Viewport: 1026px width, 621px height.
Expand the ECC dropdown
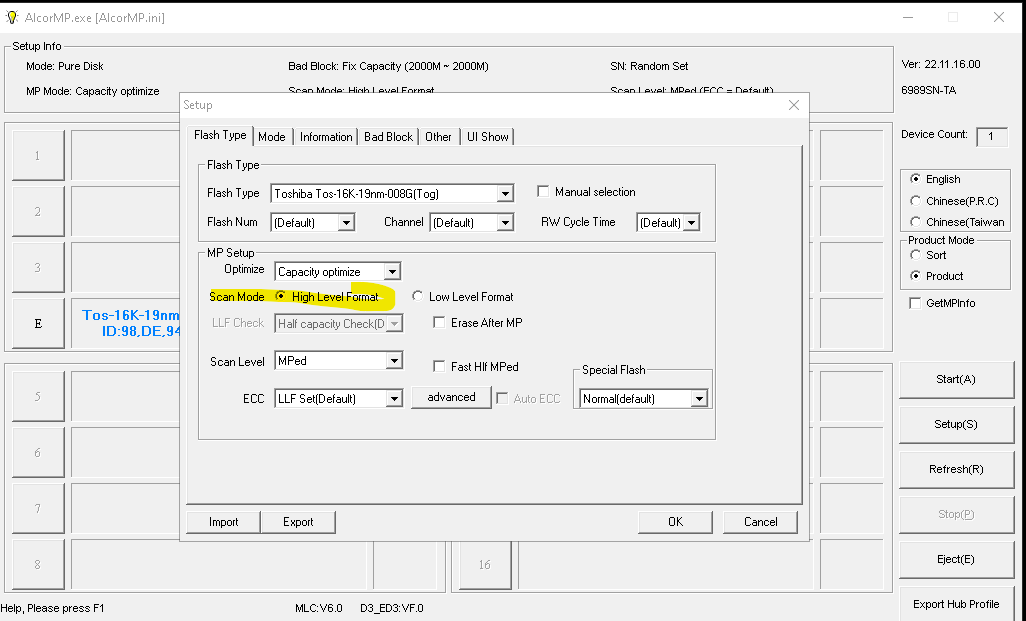(393, 399)
